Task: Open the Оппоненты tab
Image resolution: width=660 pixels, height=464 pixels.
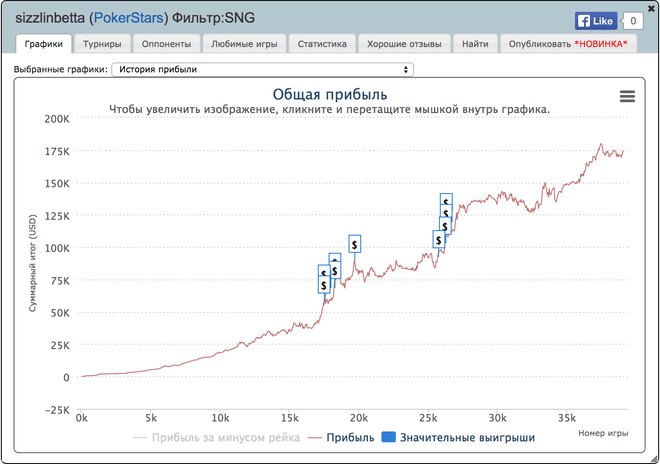Action: tap(166, 44)
